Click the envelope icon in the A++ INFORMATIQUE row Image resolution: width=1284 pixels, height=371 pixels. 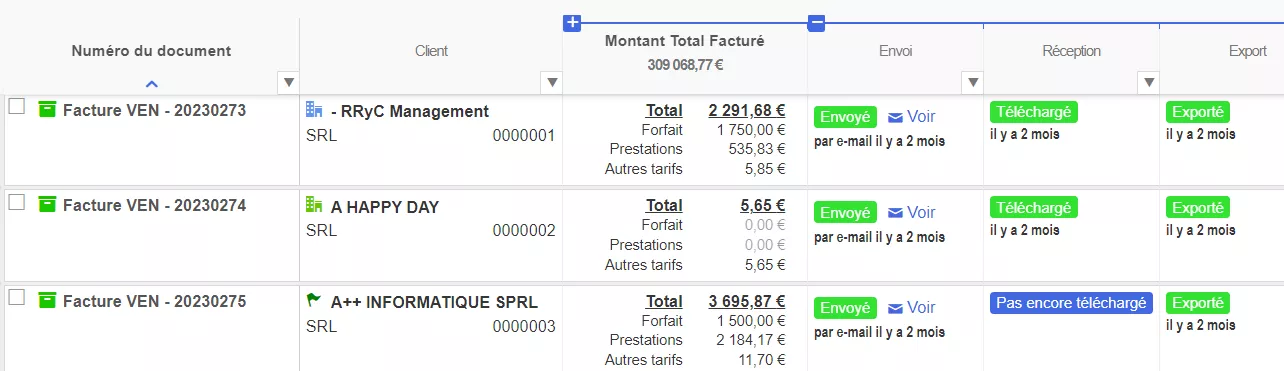[895, 308]
